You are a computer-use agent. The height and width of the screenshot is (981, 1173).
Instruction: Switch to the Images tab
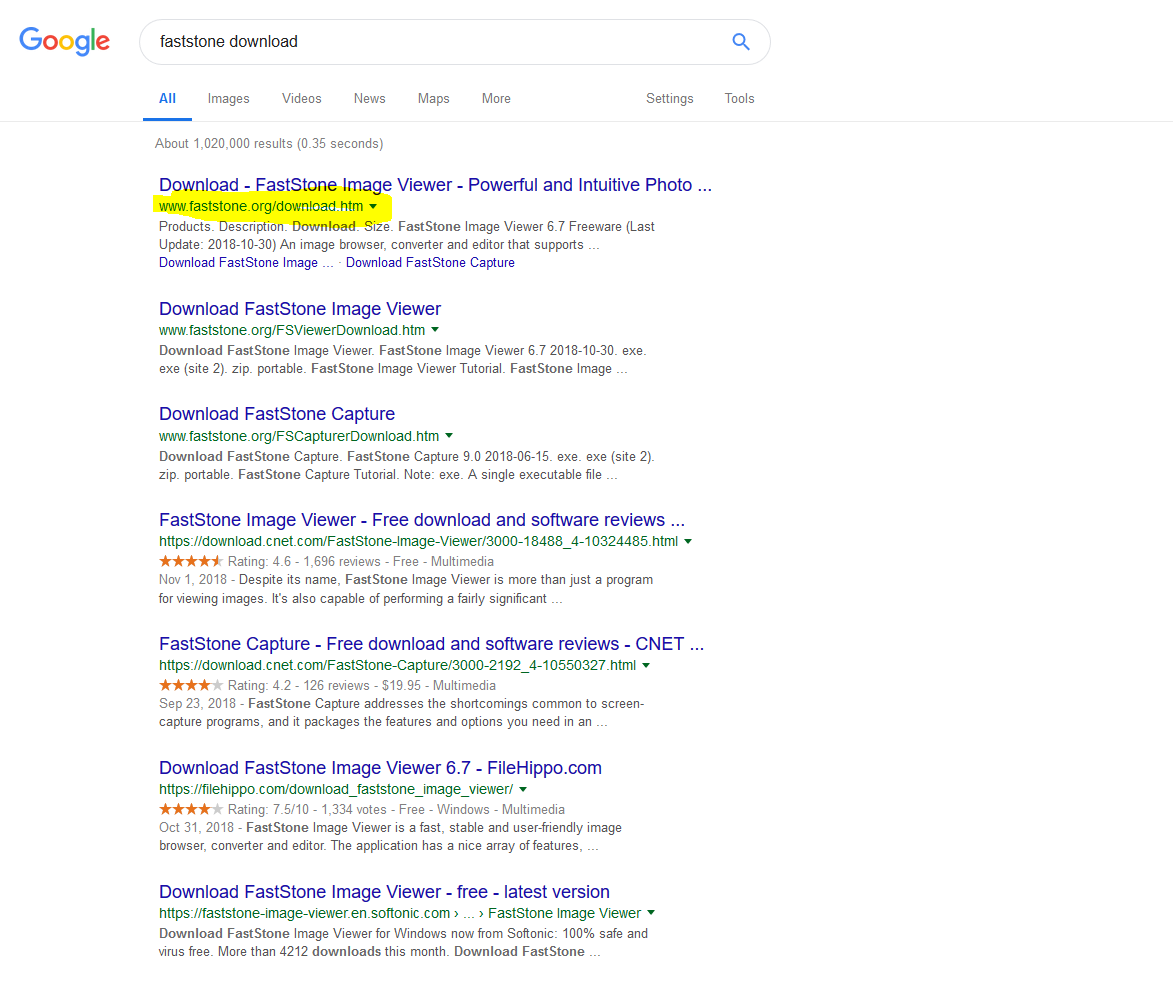pos(228,99)
